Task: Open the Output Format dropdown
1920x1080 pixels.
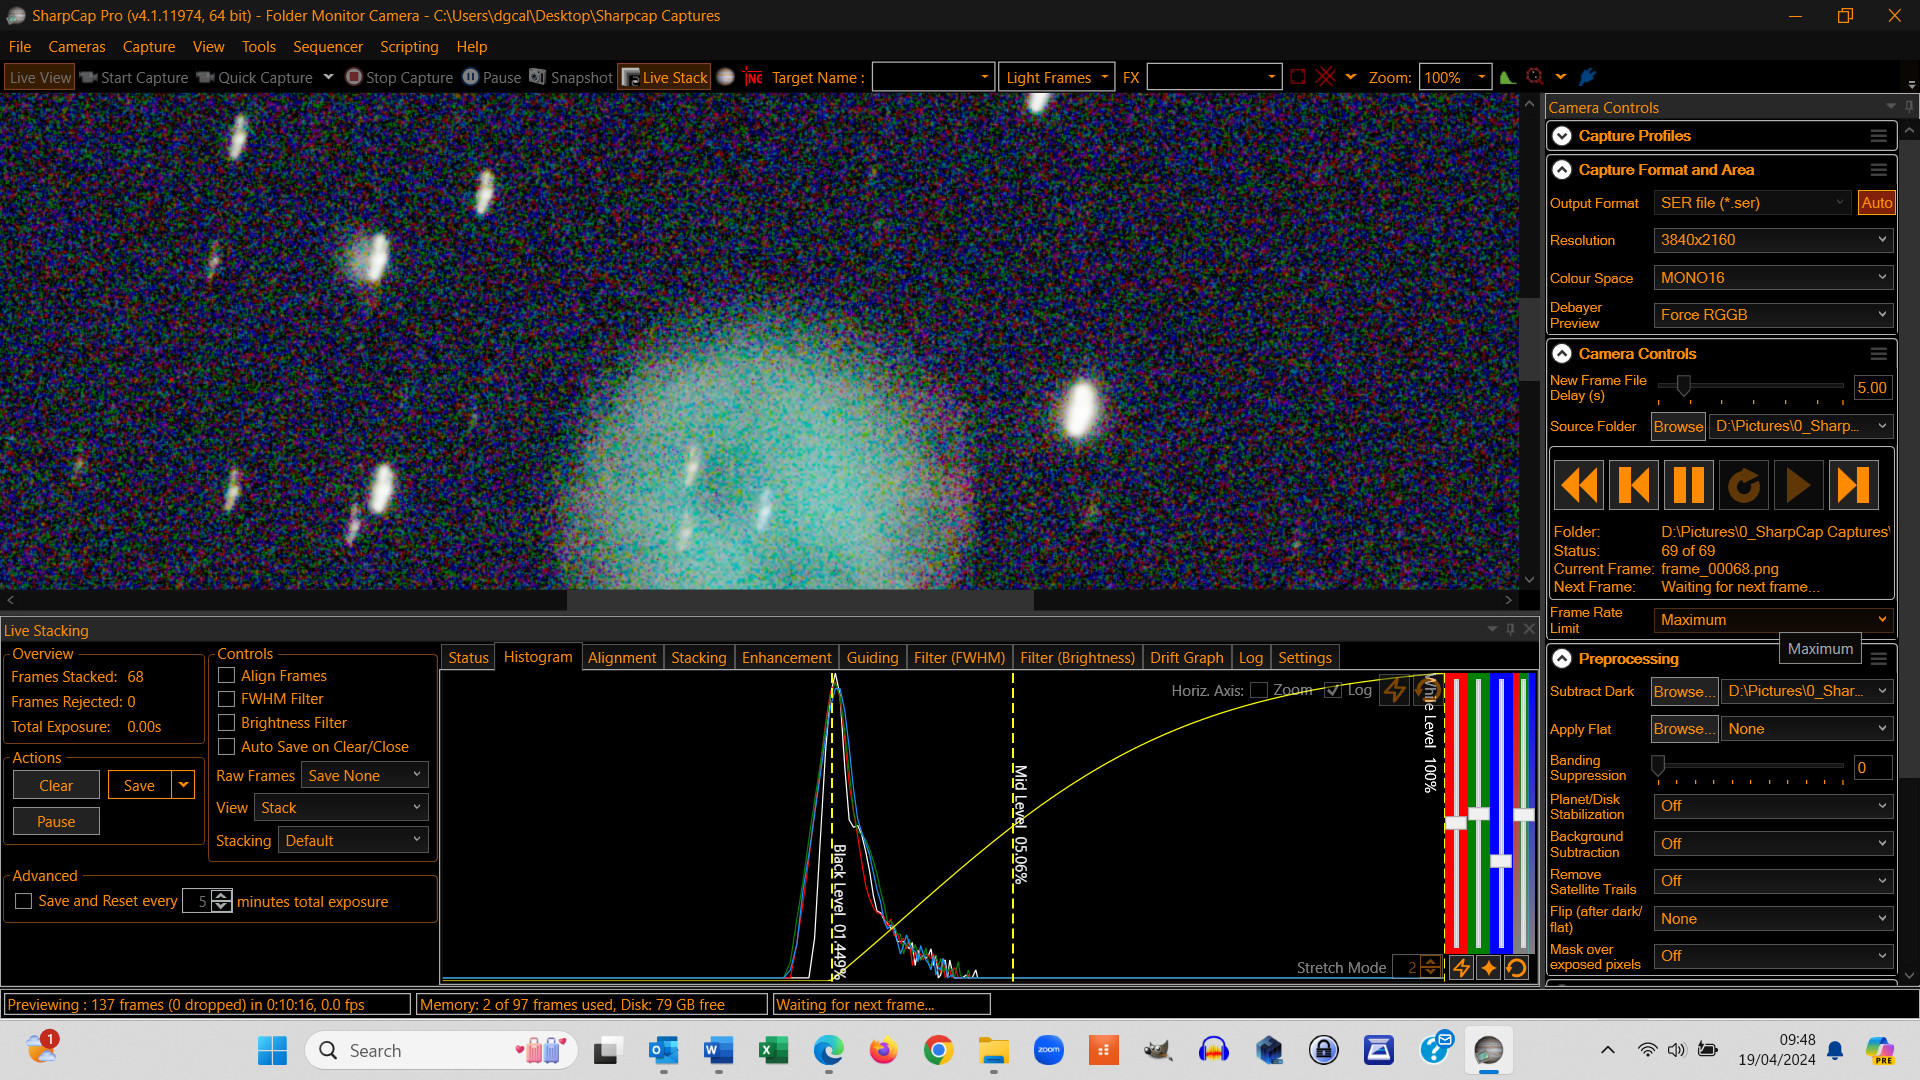Action: 1753,203
